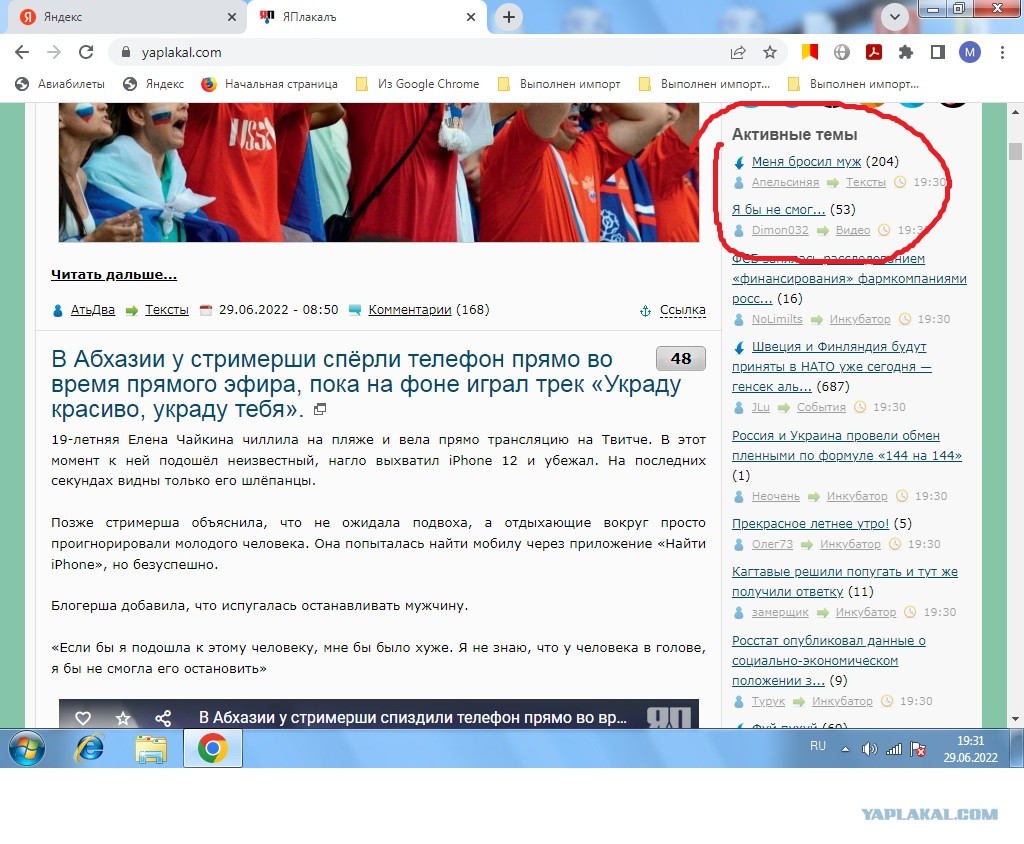1024x844 pixels.
Task: Reload the yaplakal.com page
Action: click(x=86, y=52)
